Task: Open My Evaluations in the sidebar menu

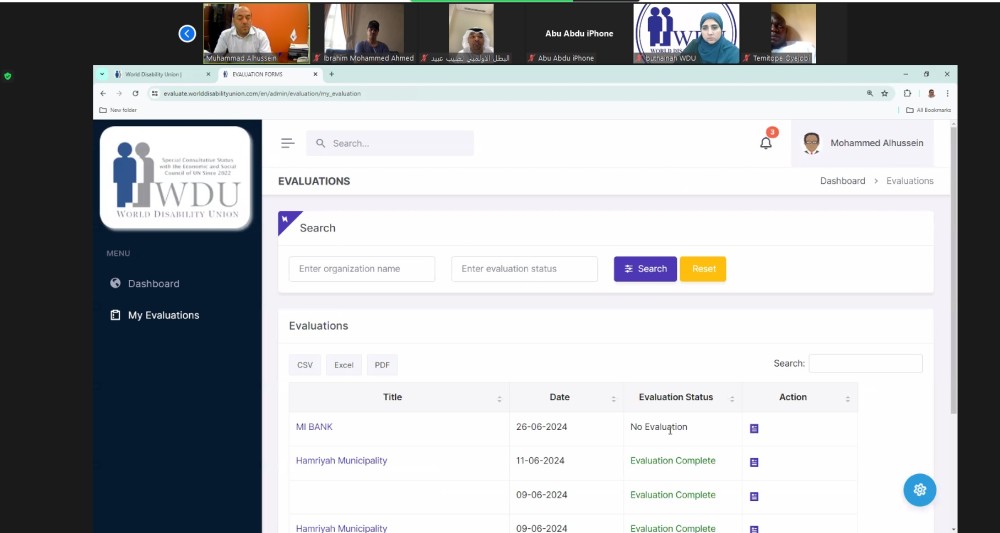Action: pyautogui.click(x=163, y=315)
